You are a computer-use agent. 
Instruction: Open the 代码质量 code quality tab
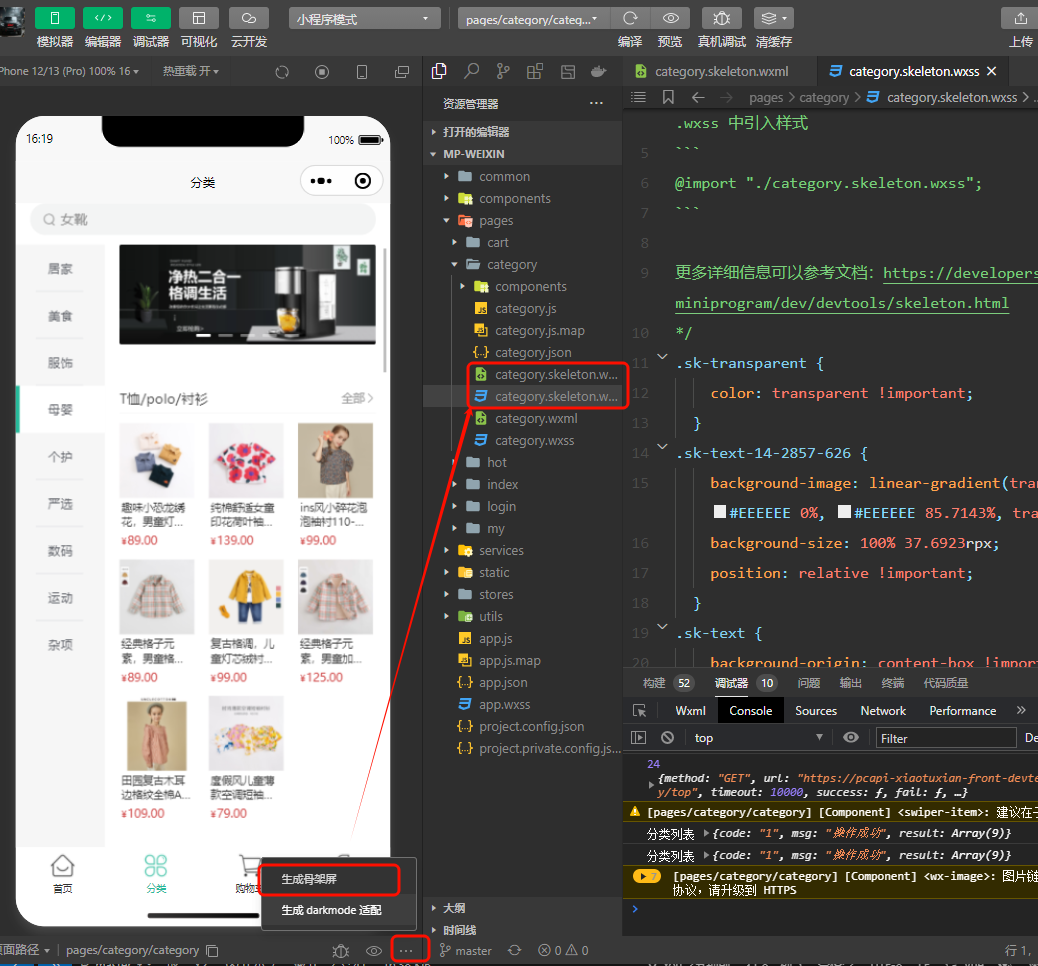coord(945,683)
